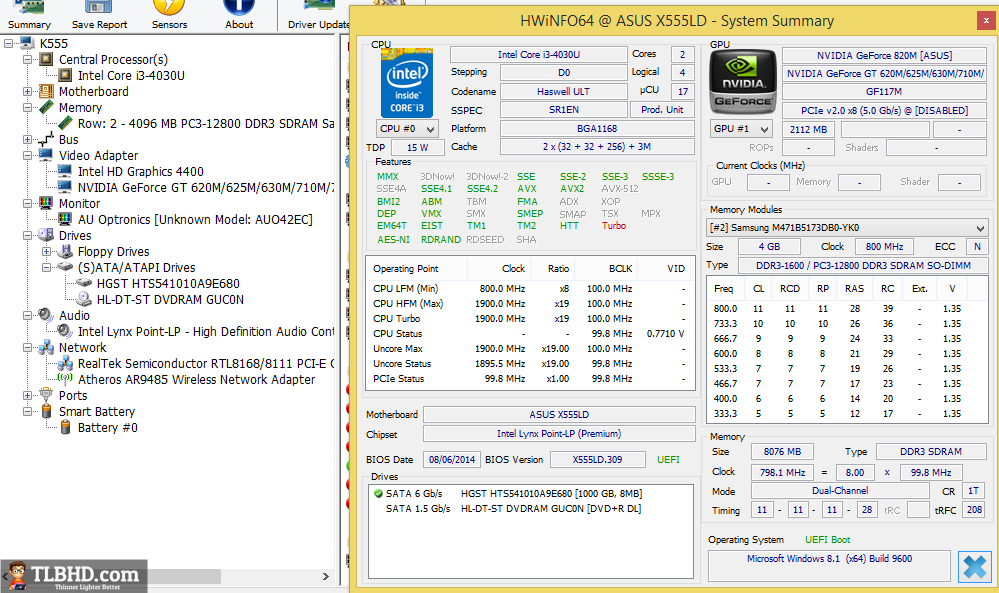Collapse the Memory tree node
This screenshot has width=999, height=593.
[27, 107]
